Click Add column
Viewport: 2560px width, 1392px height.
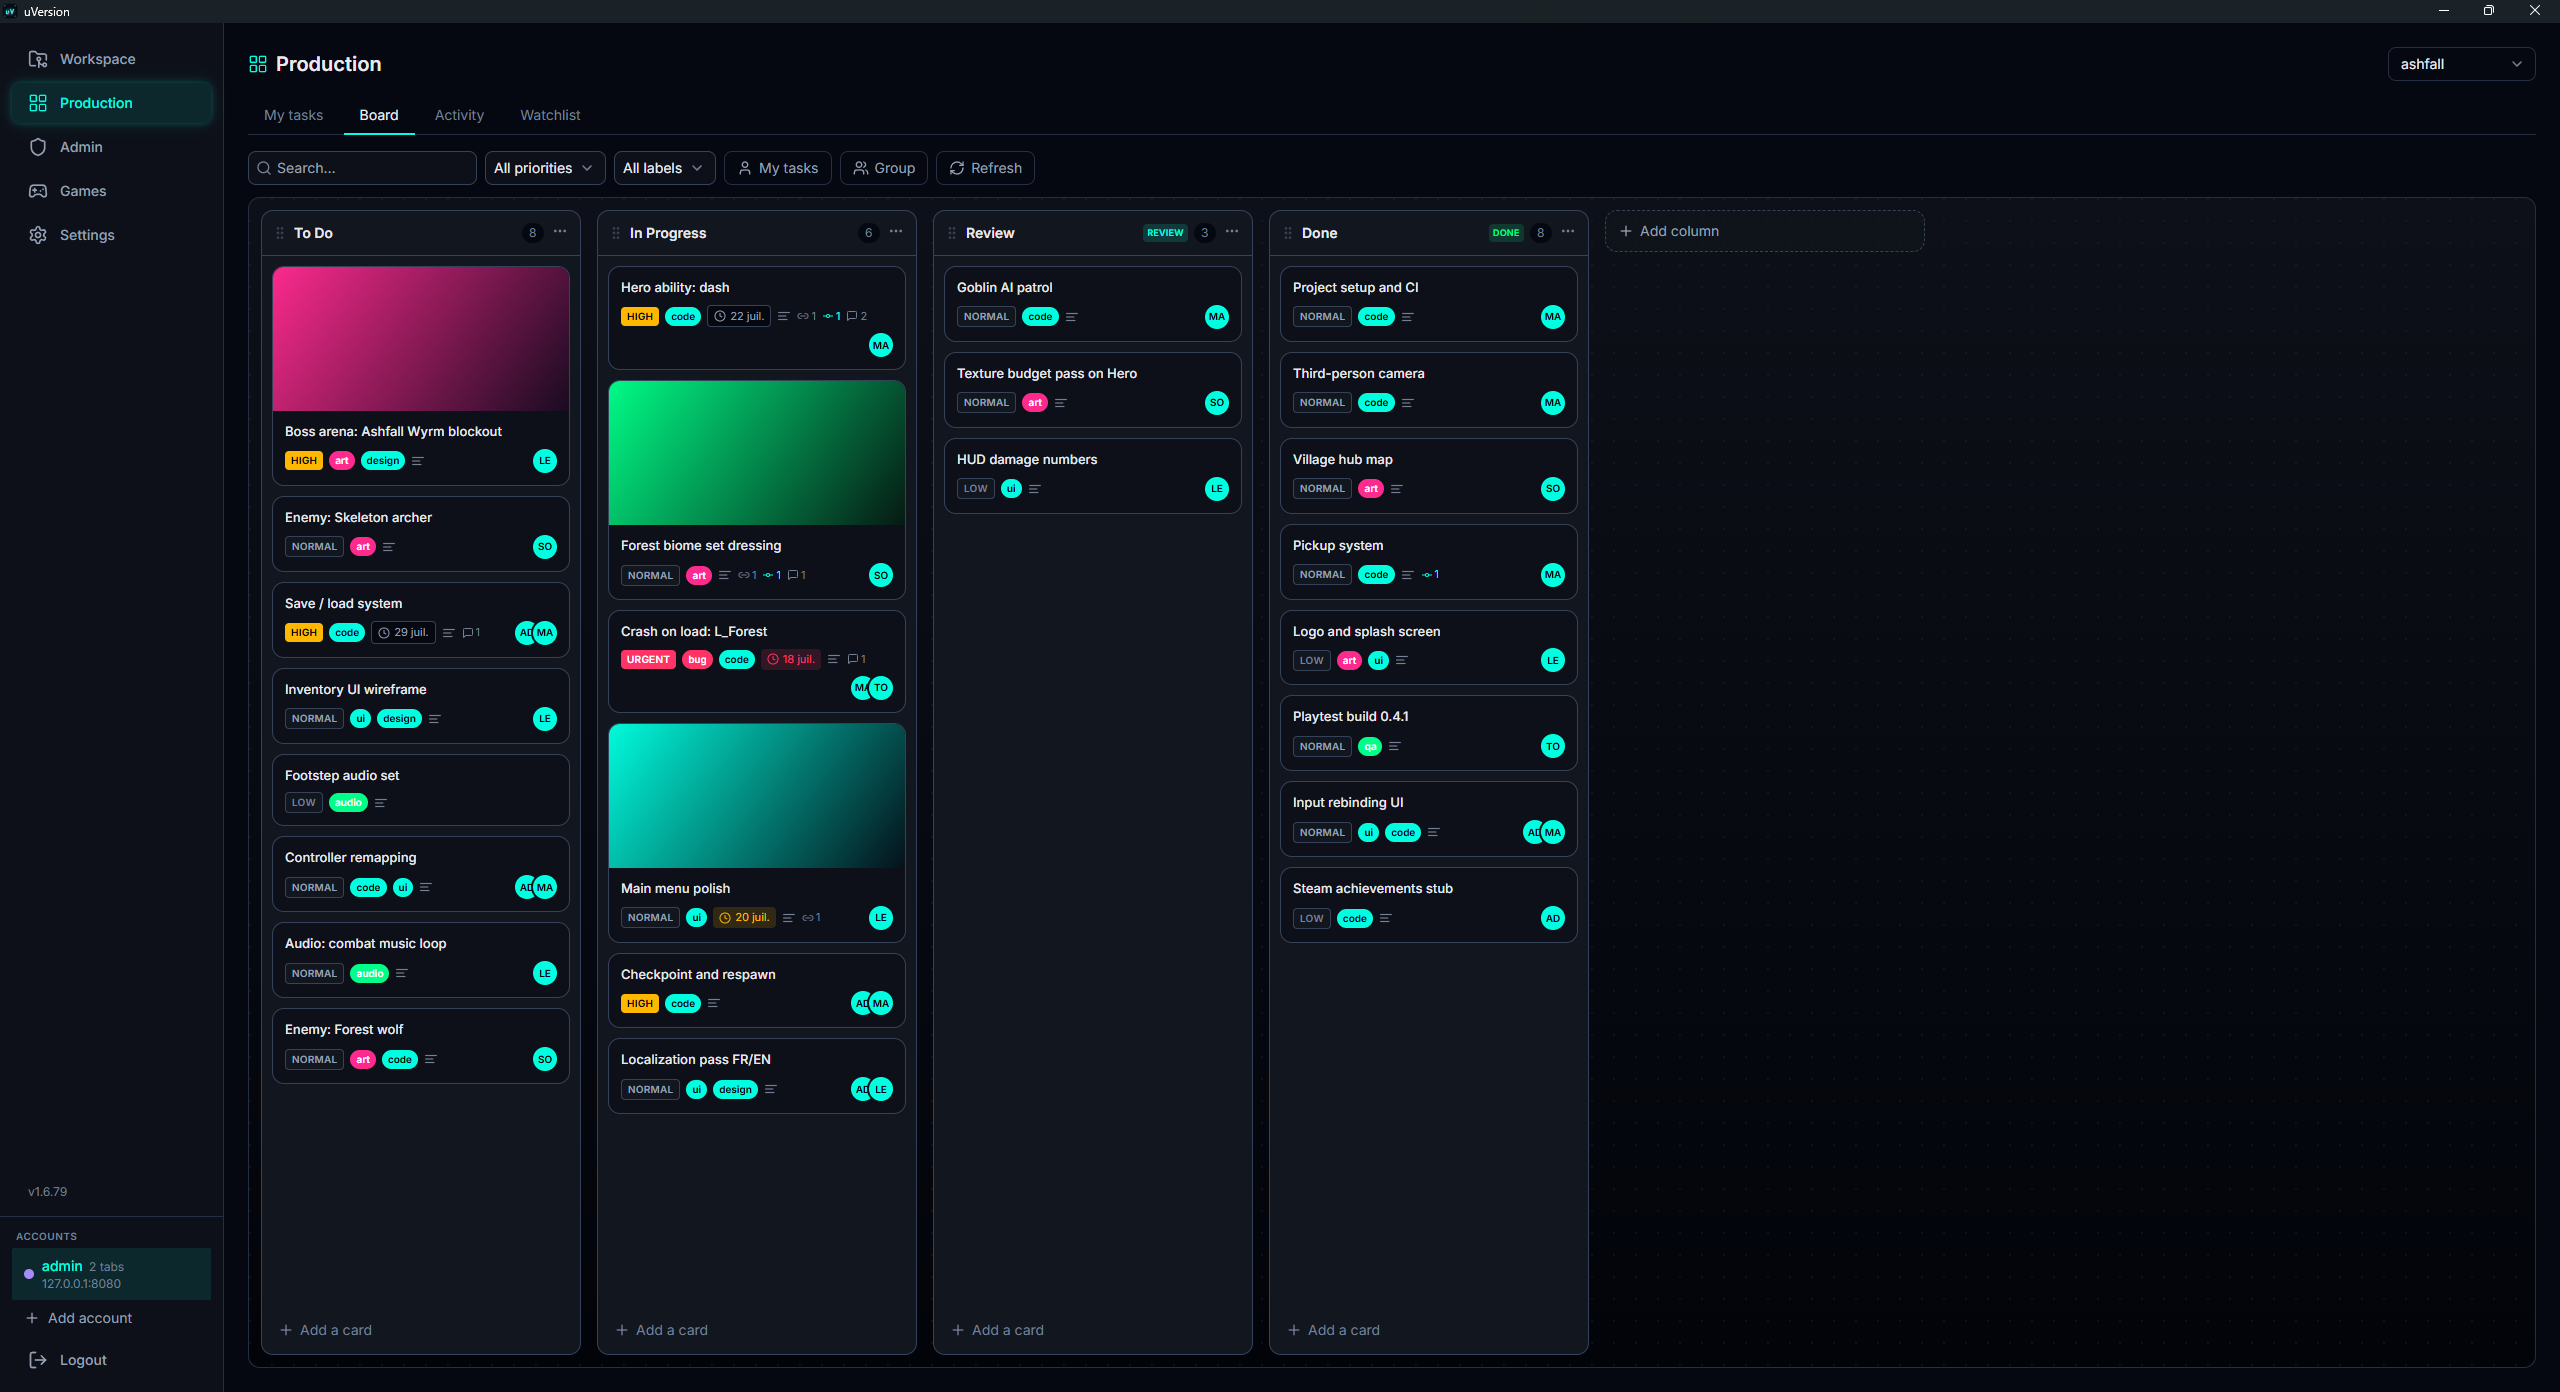coord(1764,231)
